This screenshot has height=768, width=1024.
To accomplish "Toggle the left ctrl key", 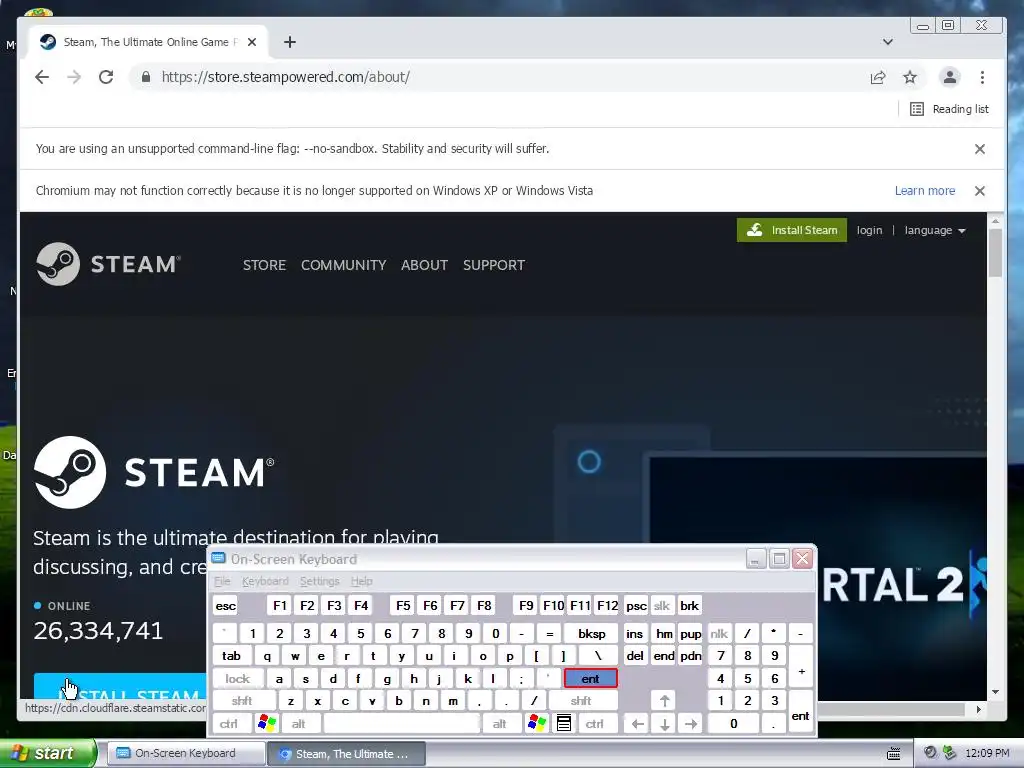I will point(229,724).
